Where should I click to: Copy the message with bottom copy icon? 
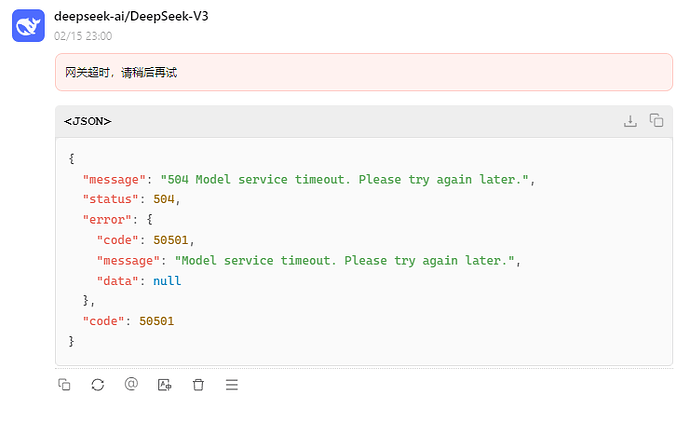[x=64, y=385]
